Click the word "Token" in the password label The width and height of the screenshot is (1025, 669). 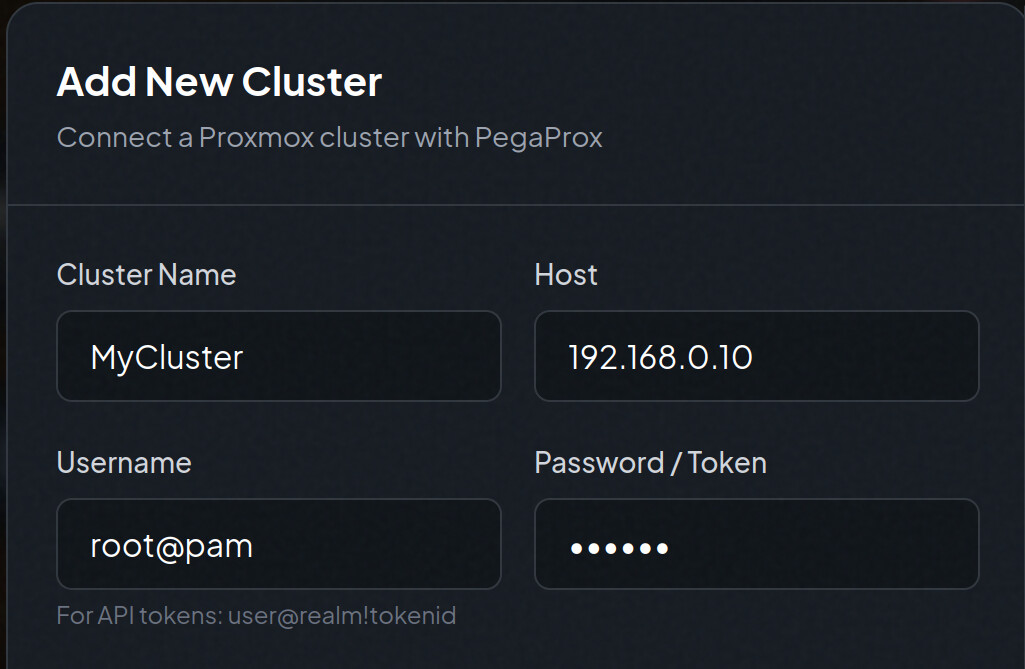tap(727, 463)
